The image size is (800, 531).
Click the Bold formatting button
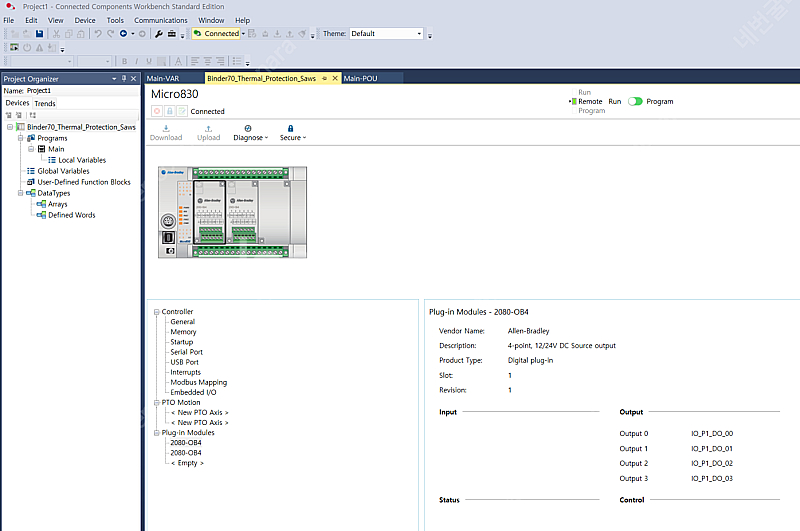(124, 61)
